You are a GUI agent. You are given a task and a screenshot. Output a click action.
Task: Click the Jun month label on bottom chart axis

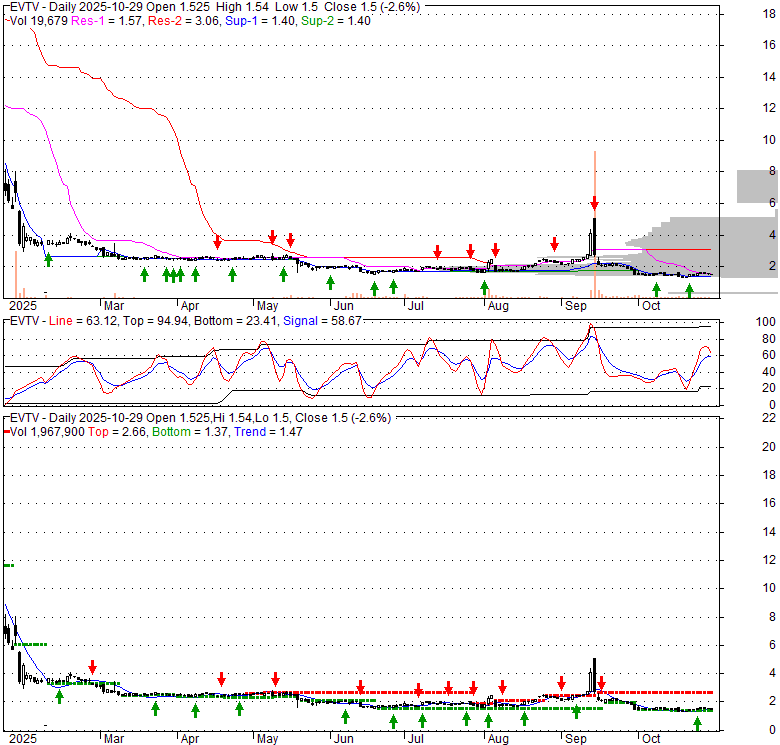click(342, 738)
